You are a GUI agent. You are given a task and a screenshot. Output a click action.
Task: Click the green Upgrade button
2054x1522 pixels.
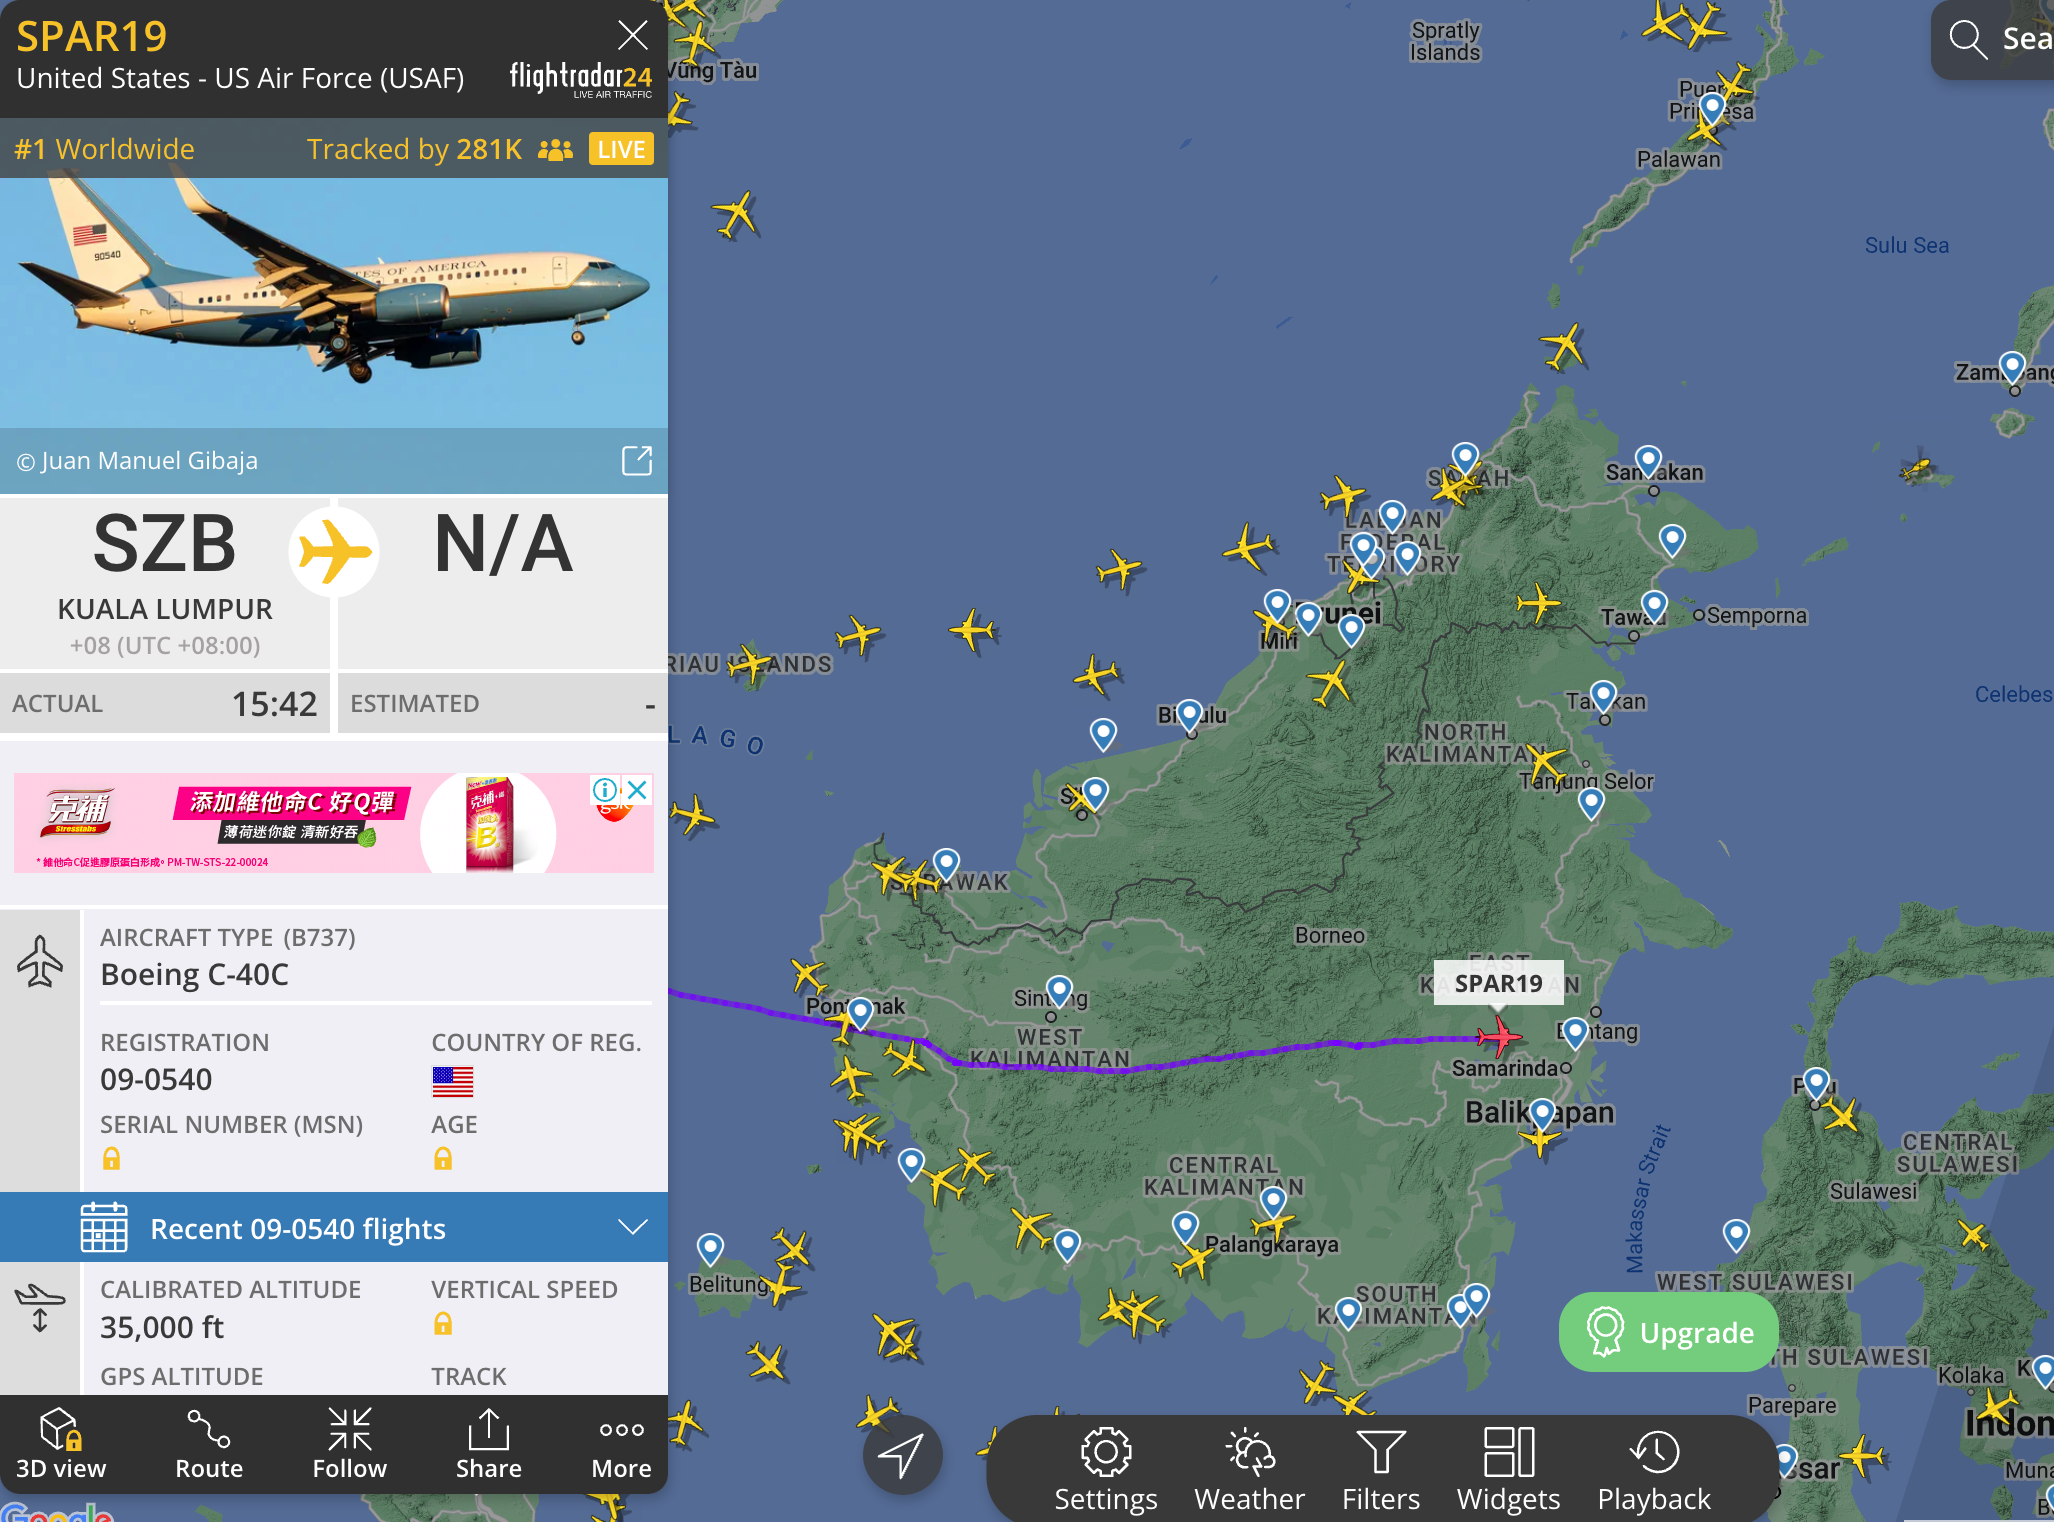coord(1669,1332)
